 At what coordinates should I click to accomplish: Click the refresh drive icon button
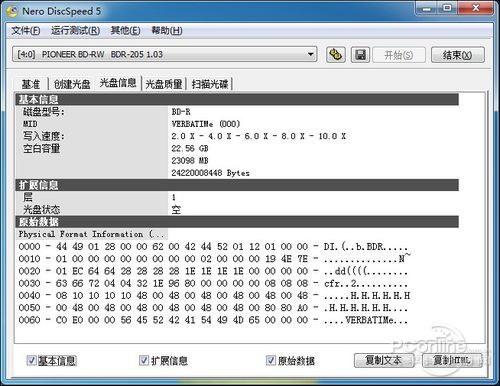[335, 54]
